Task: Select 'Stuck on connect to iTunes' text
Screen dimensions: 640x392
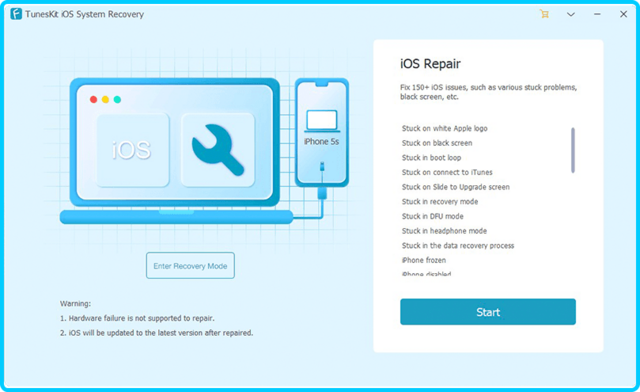Action: [x=447, y=172]
